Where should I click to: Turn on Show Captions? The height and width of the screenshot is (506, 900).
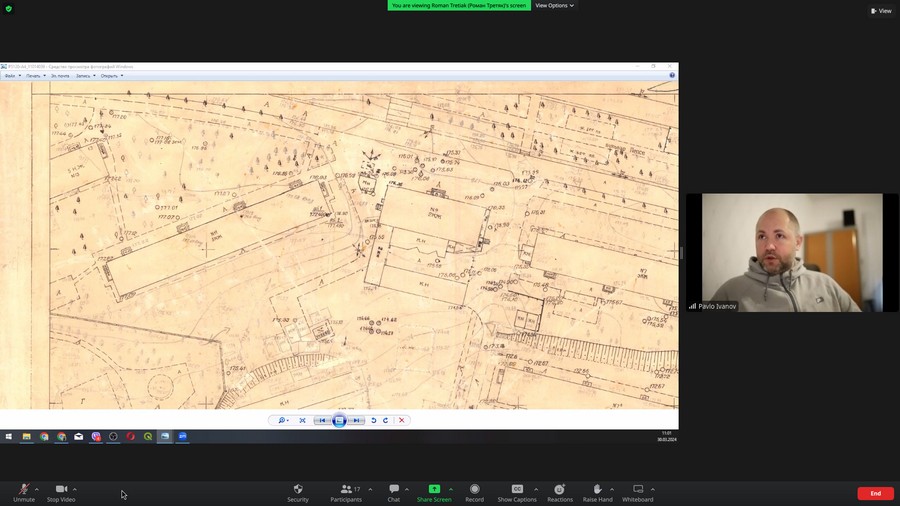coord(517,493)
